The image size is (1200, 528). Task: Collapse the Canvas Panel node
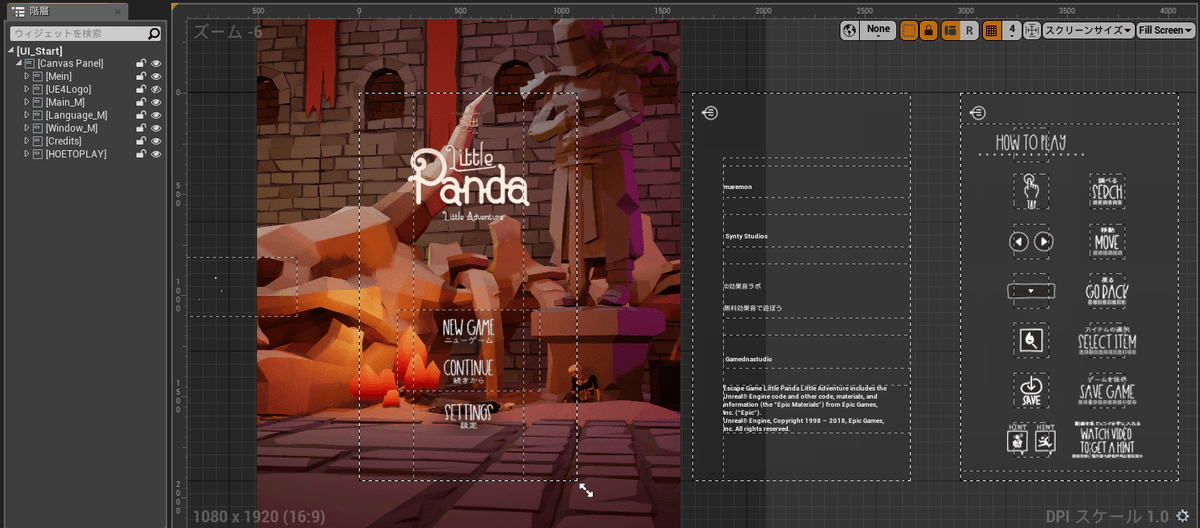(x=19, y=63)
